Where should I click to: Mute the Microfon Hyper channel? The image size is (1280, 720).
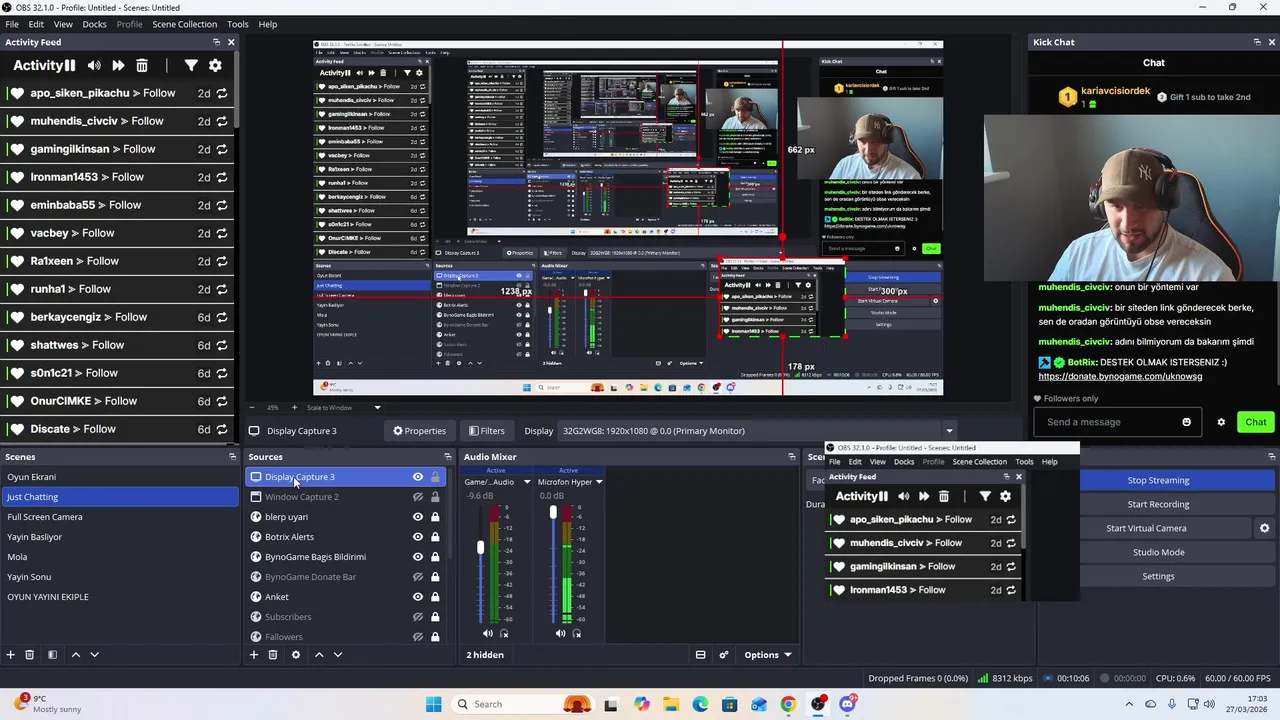[561, 633]
